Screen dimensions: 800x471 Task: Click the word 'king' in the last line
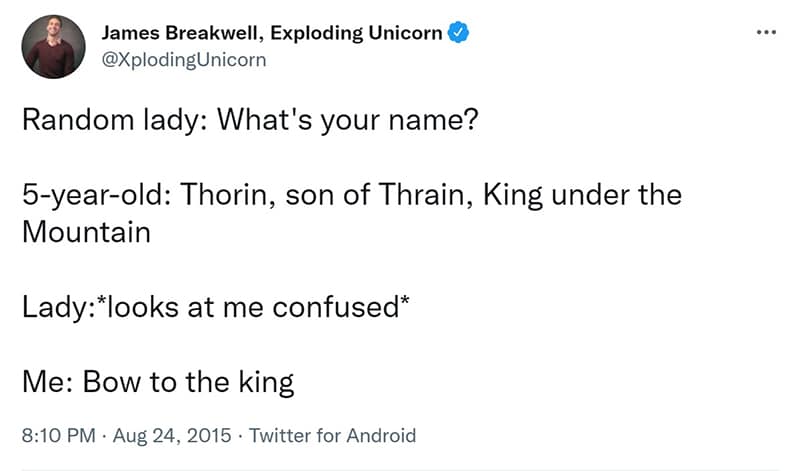266,383
